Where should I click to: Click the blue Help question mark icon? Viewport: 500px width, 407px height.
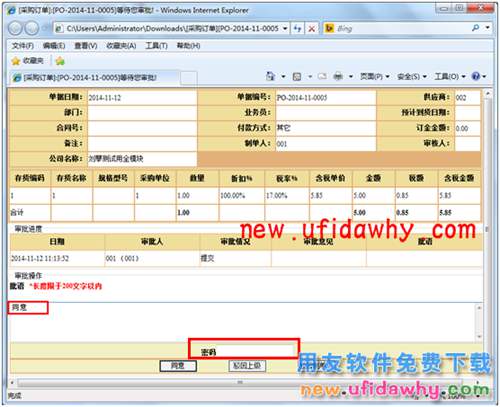[476, 76]
